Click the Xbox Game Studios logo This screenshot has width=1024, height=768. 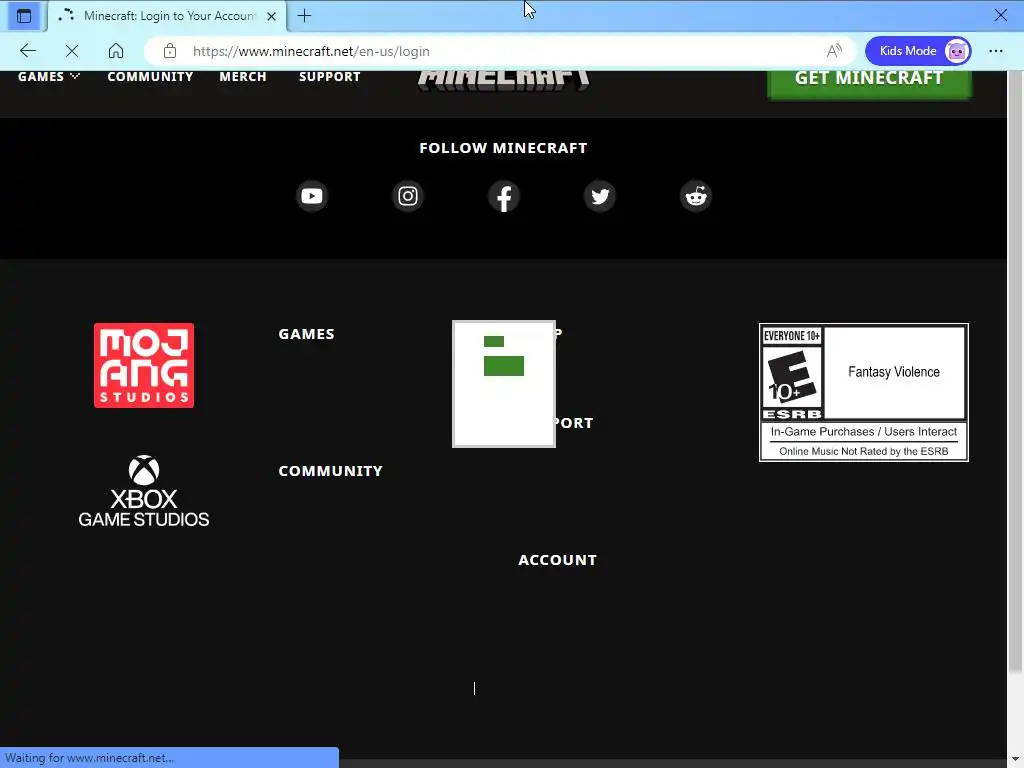(144, 491)
